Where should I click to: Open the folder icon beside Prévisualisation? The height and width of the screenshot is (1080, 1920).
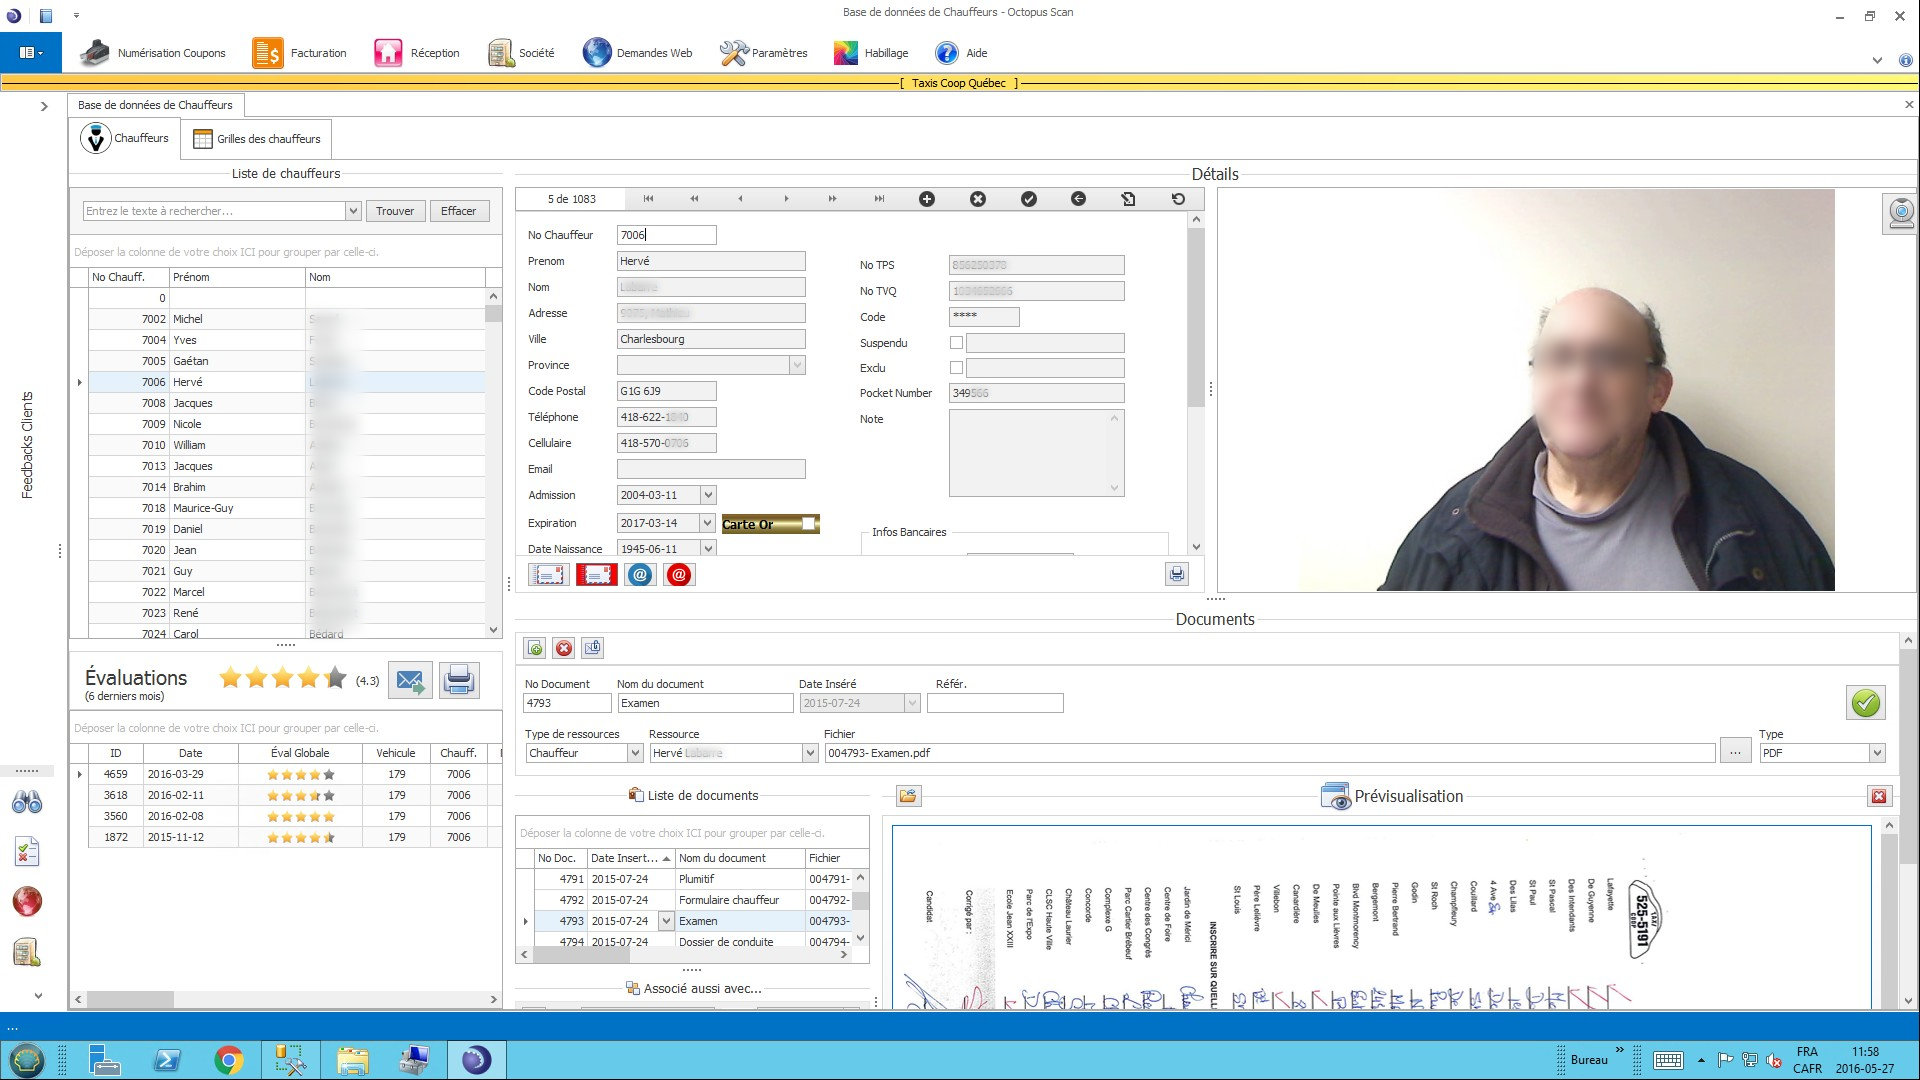click(908, 796)
